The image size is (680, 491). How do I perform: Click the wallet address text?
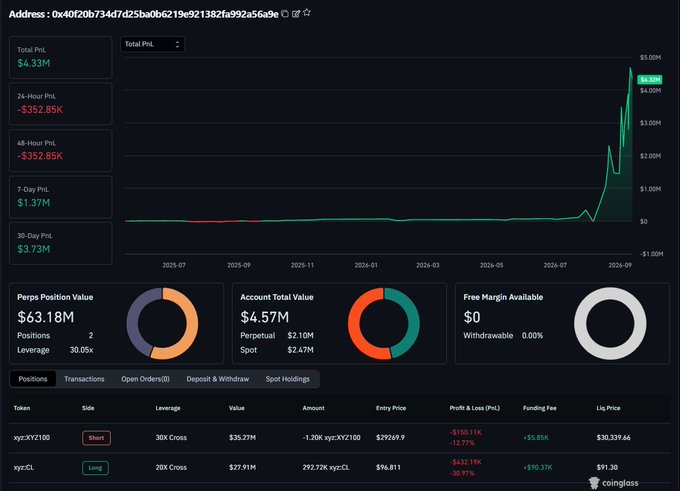(x=165, y=14)
